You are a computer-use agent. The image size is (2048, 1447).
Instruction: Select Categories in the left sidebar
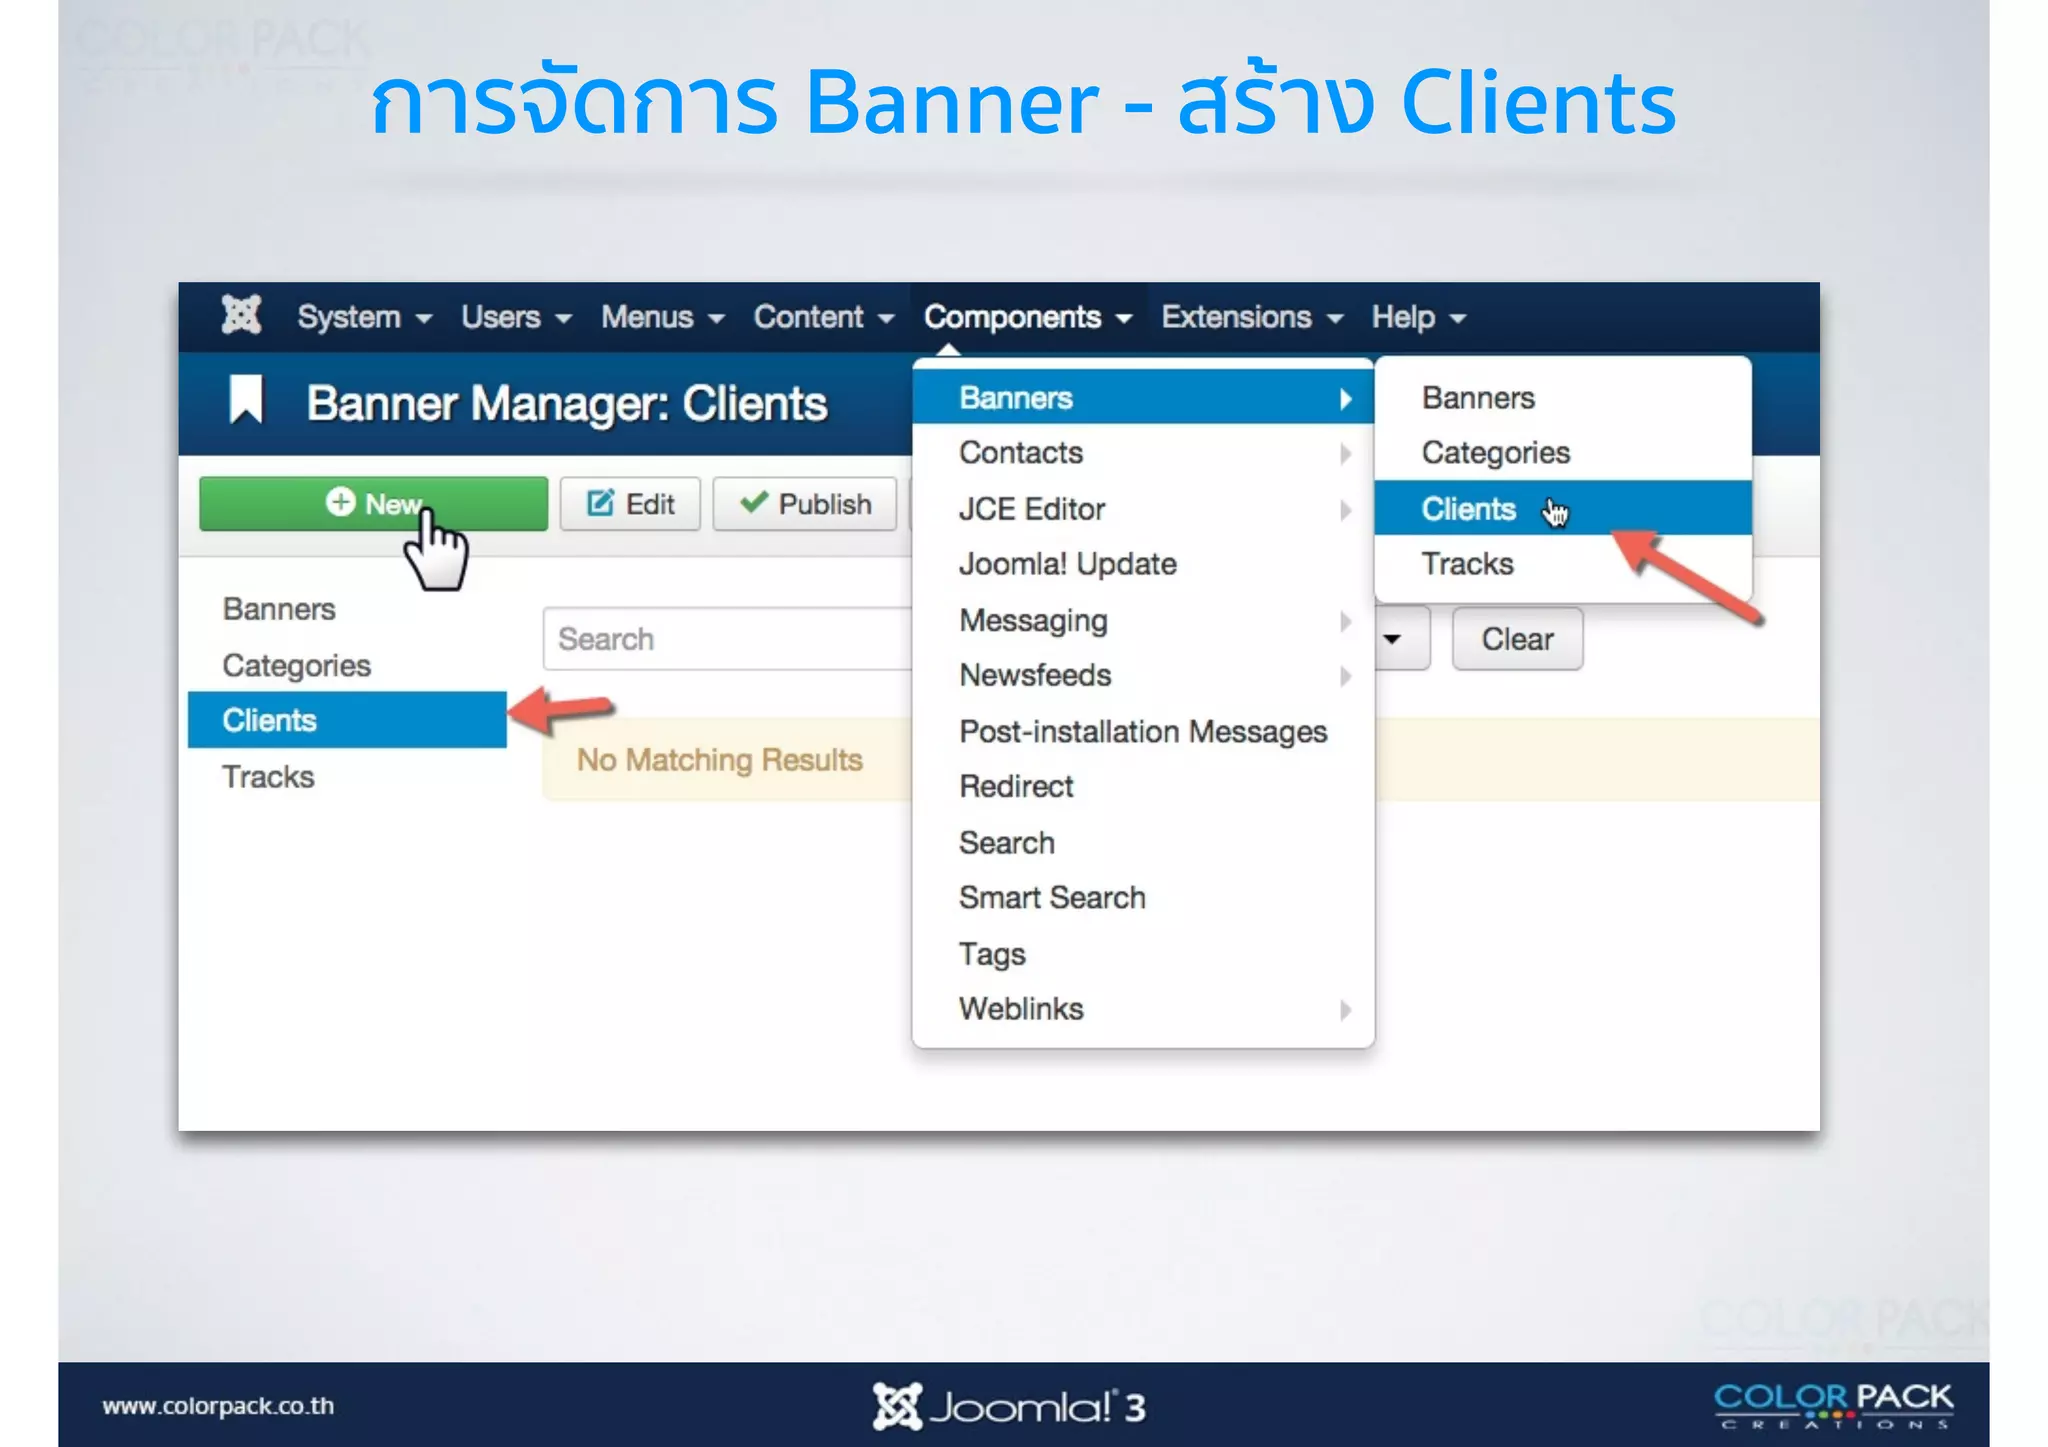296,665
